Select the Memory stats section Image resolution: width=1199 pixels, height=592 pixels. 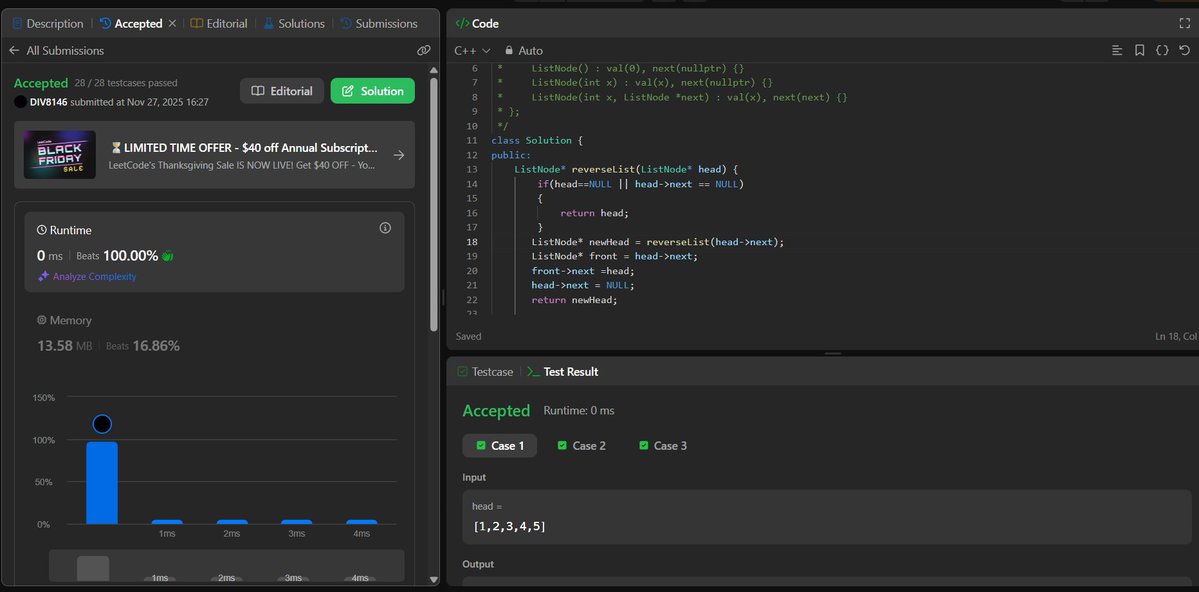pos(214,333)
